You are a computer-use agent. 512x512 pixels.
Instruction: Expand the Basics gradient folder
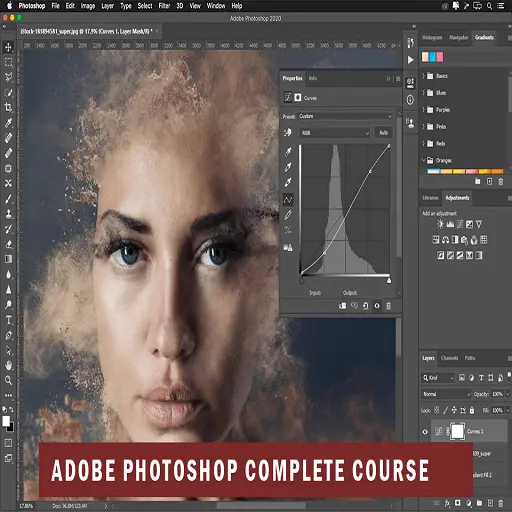click(424, 76)
